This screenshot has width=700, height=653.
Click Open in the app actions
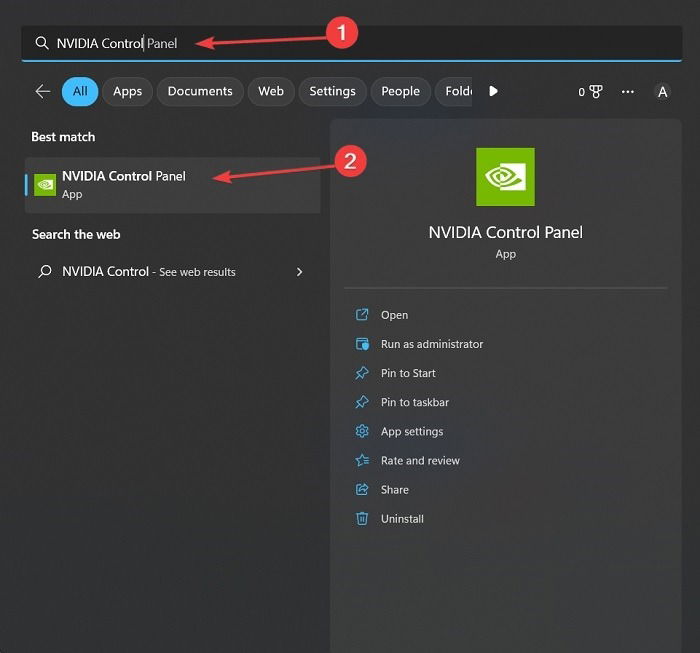pyautogui.click(x=394, y=315)
